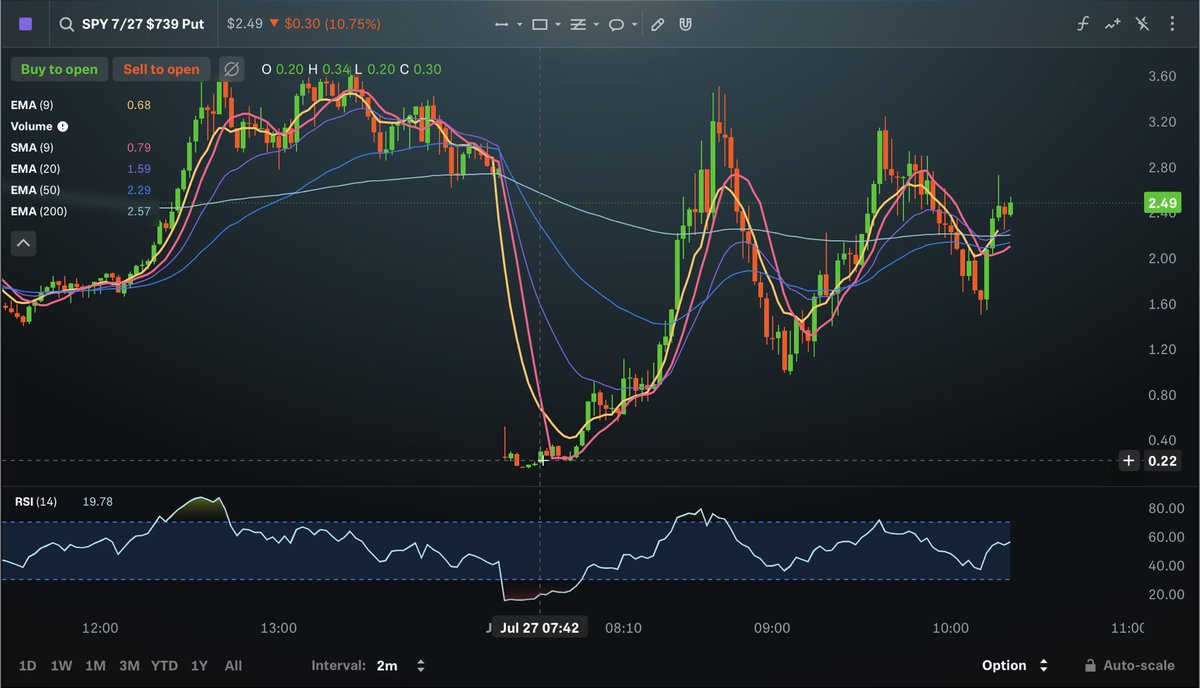Click the RSI value 19.78

tap(98, 501)
